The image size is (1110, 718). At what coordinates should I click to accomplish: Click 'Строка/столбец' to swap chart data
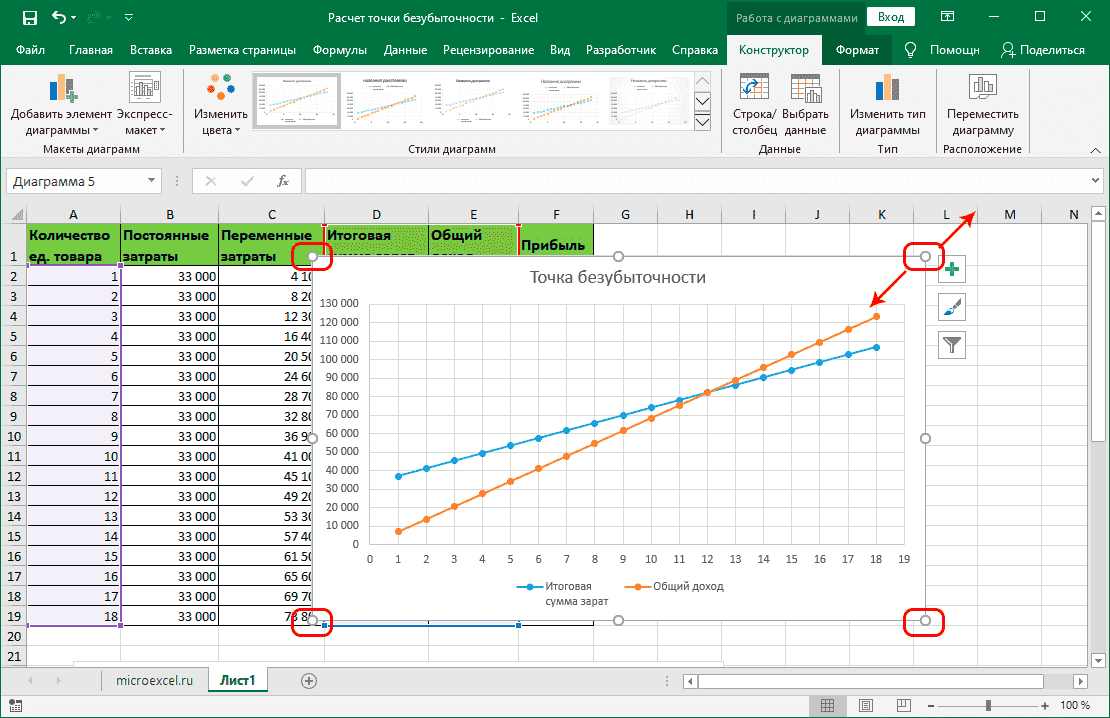point(755,100)
